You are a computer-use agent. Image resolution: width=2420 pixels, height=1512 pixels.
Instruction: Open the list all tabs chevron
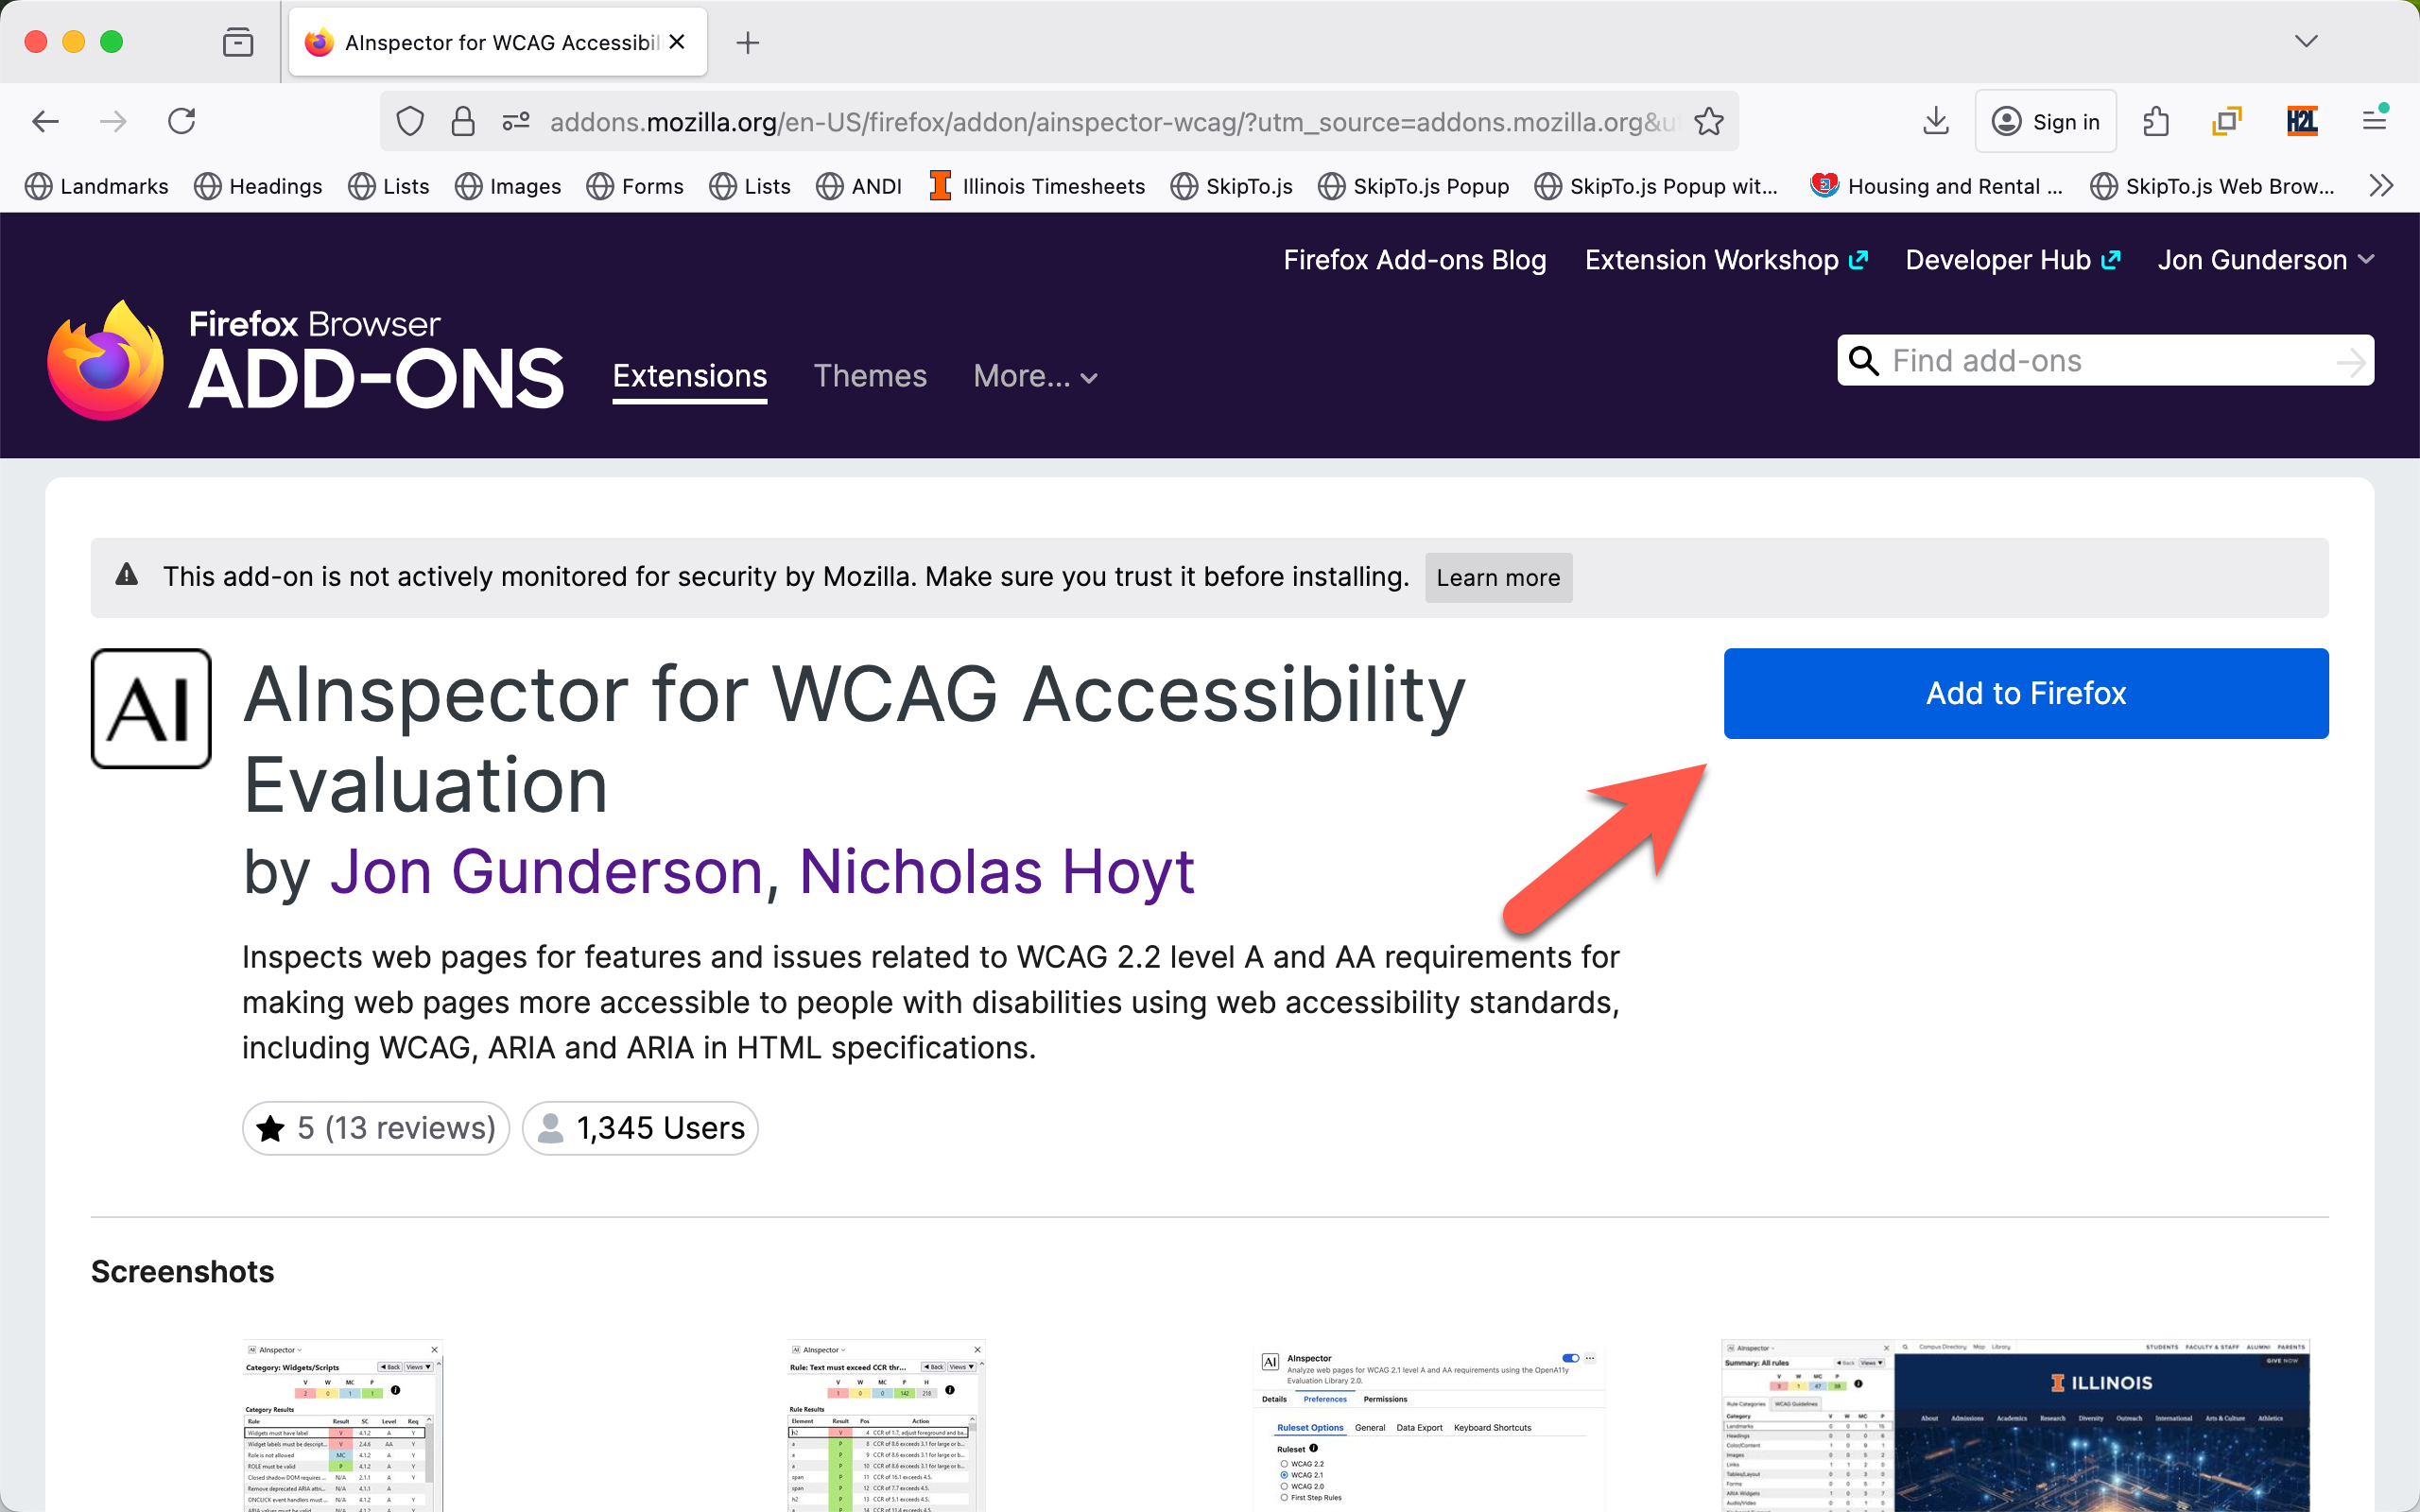[2306, 42]
